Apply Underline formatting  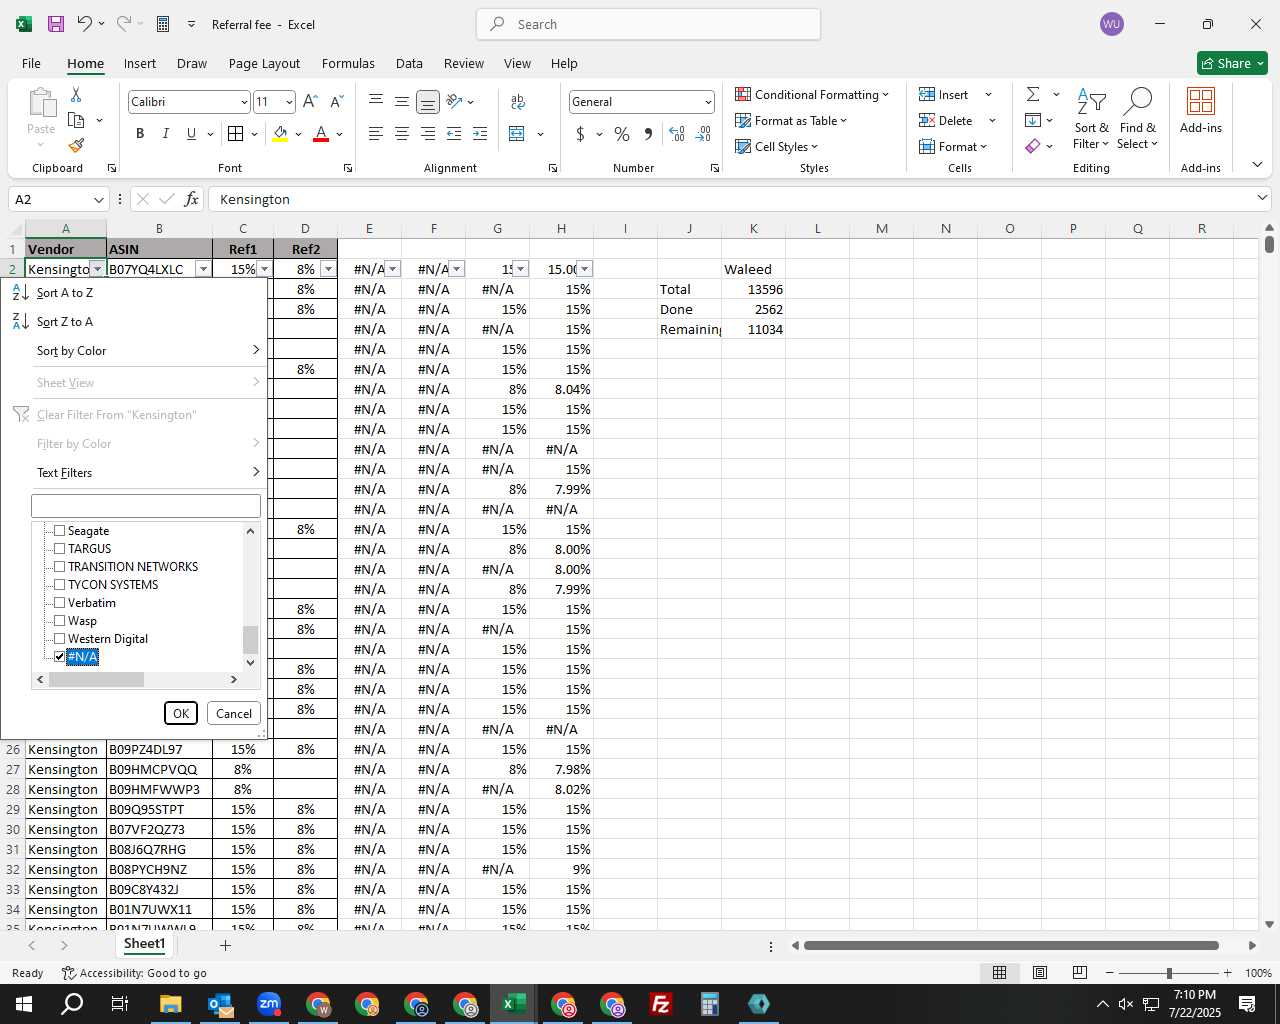191,134
